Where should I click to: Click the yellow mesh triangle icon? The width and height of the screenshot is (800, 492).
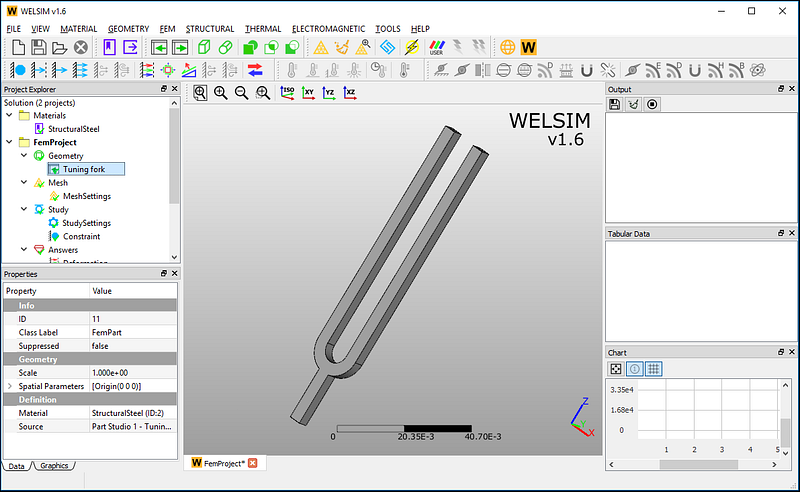point(321,47)
